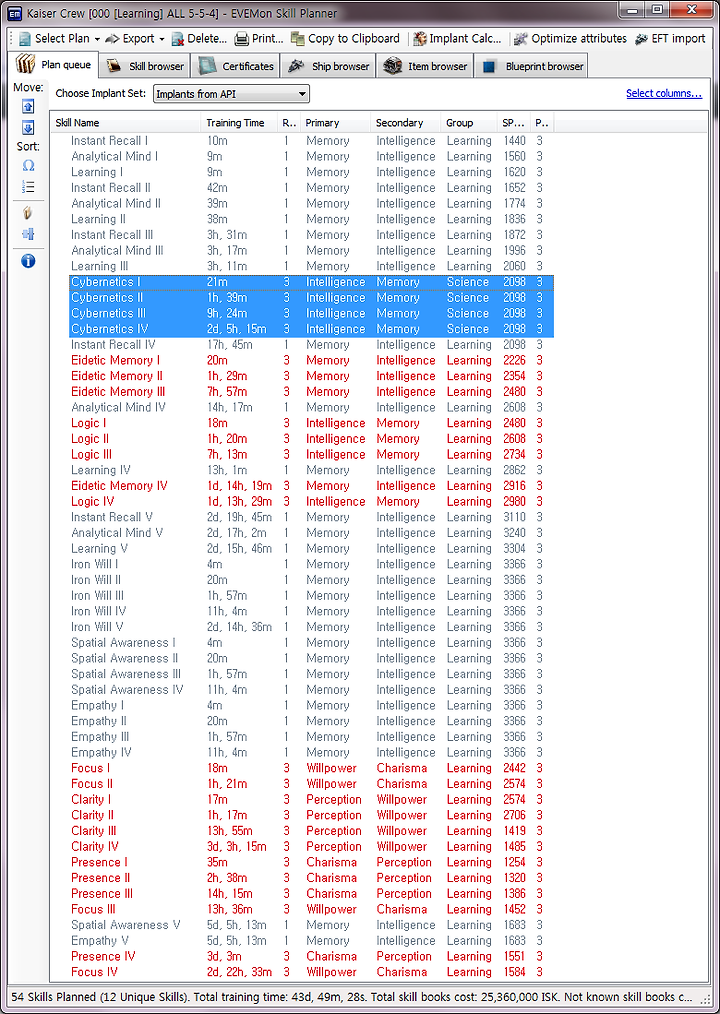Click the Ship browser tab icon
This screenshot has height=1014, width=720.
tap(297, 66)
